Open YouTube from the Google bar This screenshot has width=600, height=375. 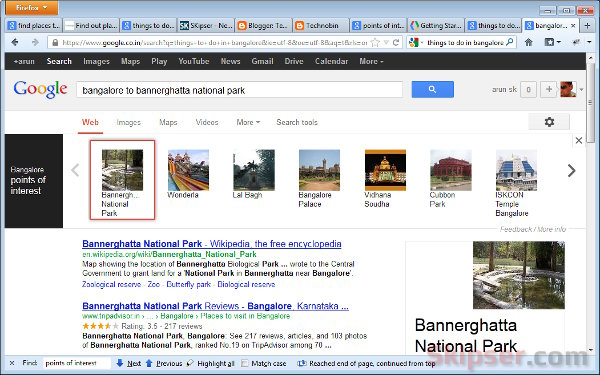(x=194, y=61)
